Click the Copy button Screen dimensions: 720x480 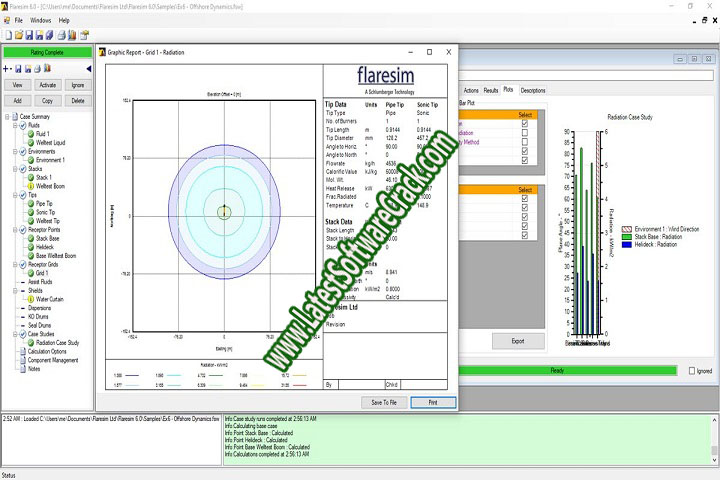tap(48, 101)
